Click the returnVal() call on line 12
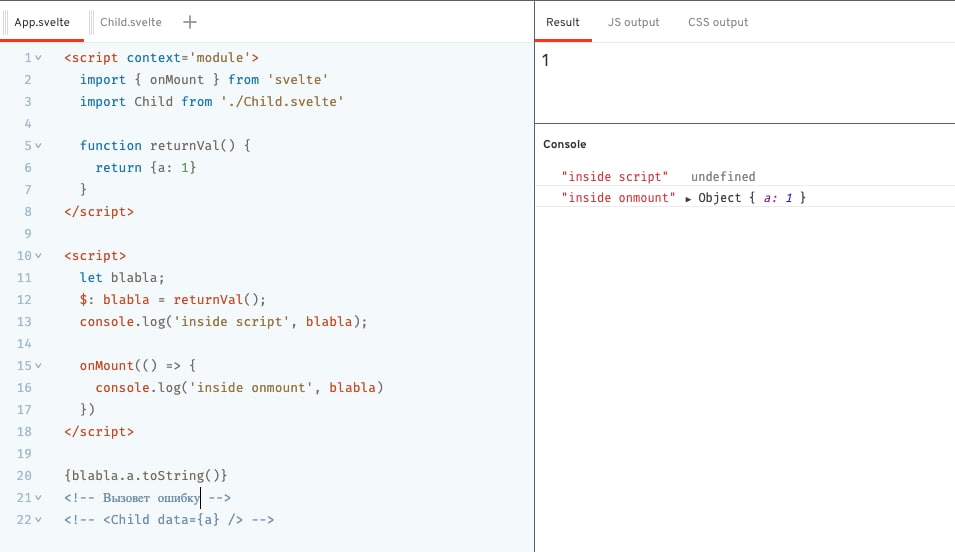 click(x=219, y=300)
